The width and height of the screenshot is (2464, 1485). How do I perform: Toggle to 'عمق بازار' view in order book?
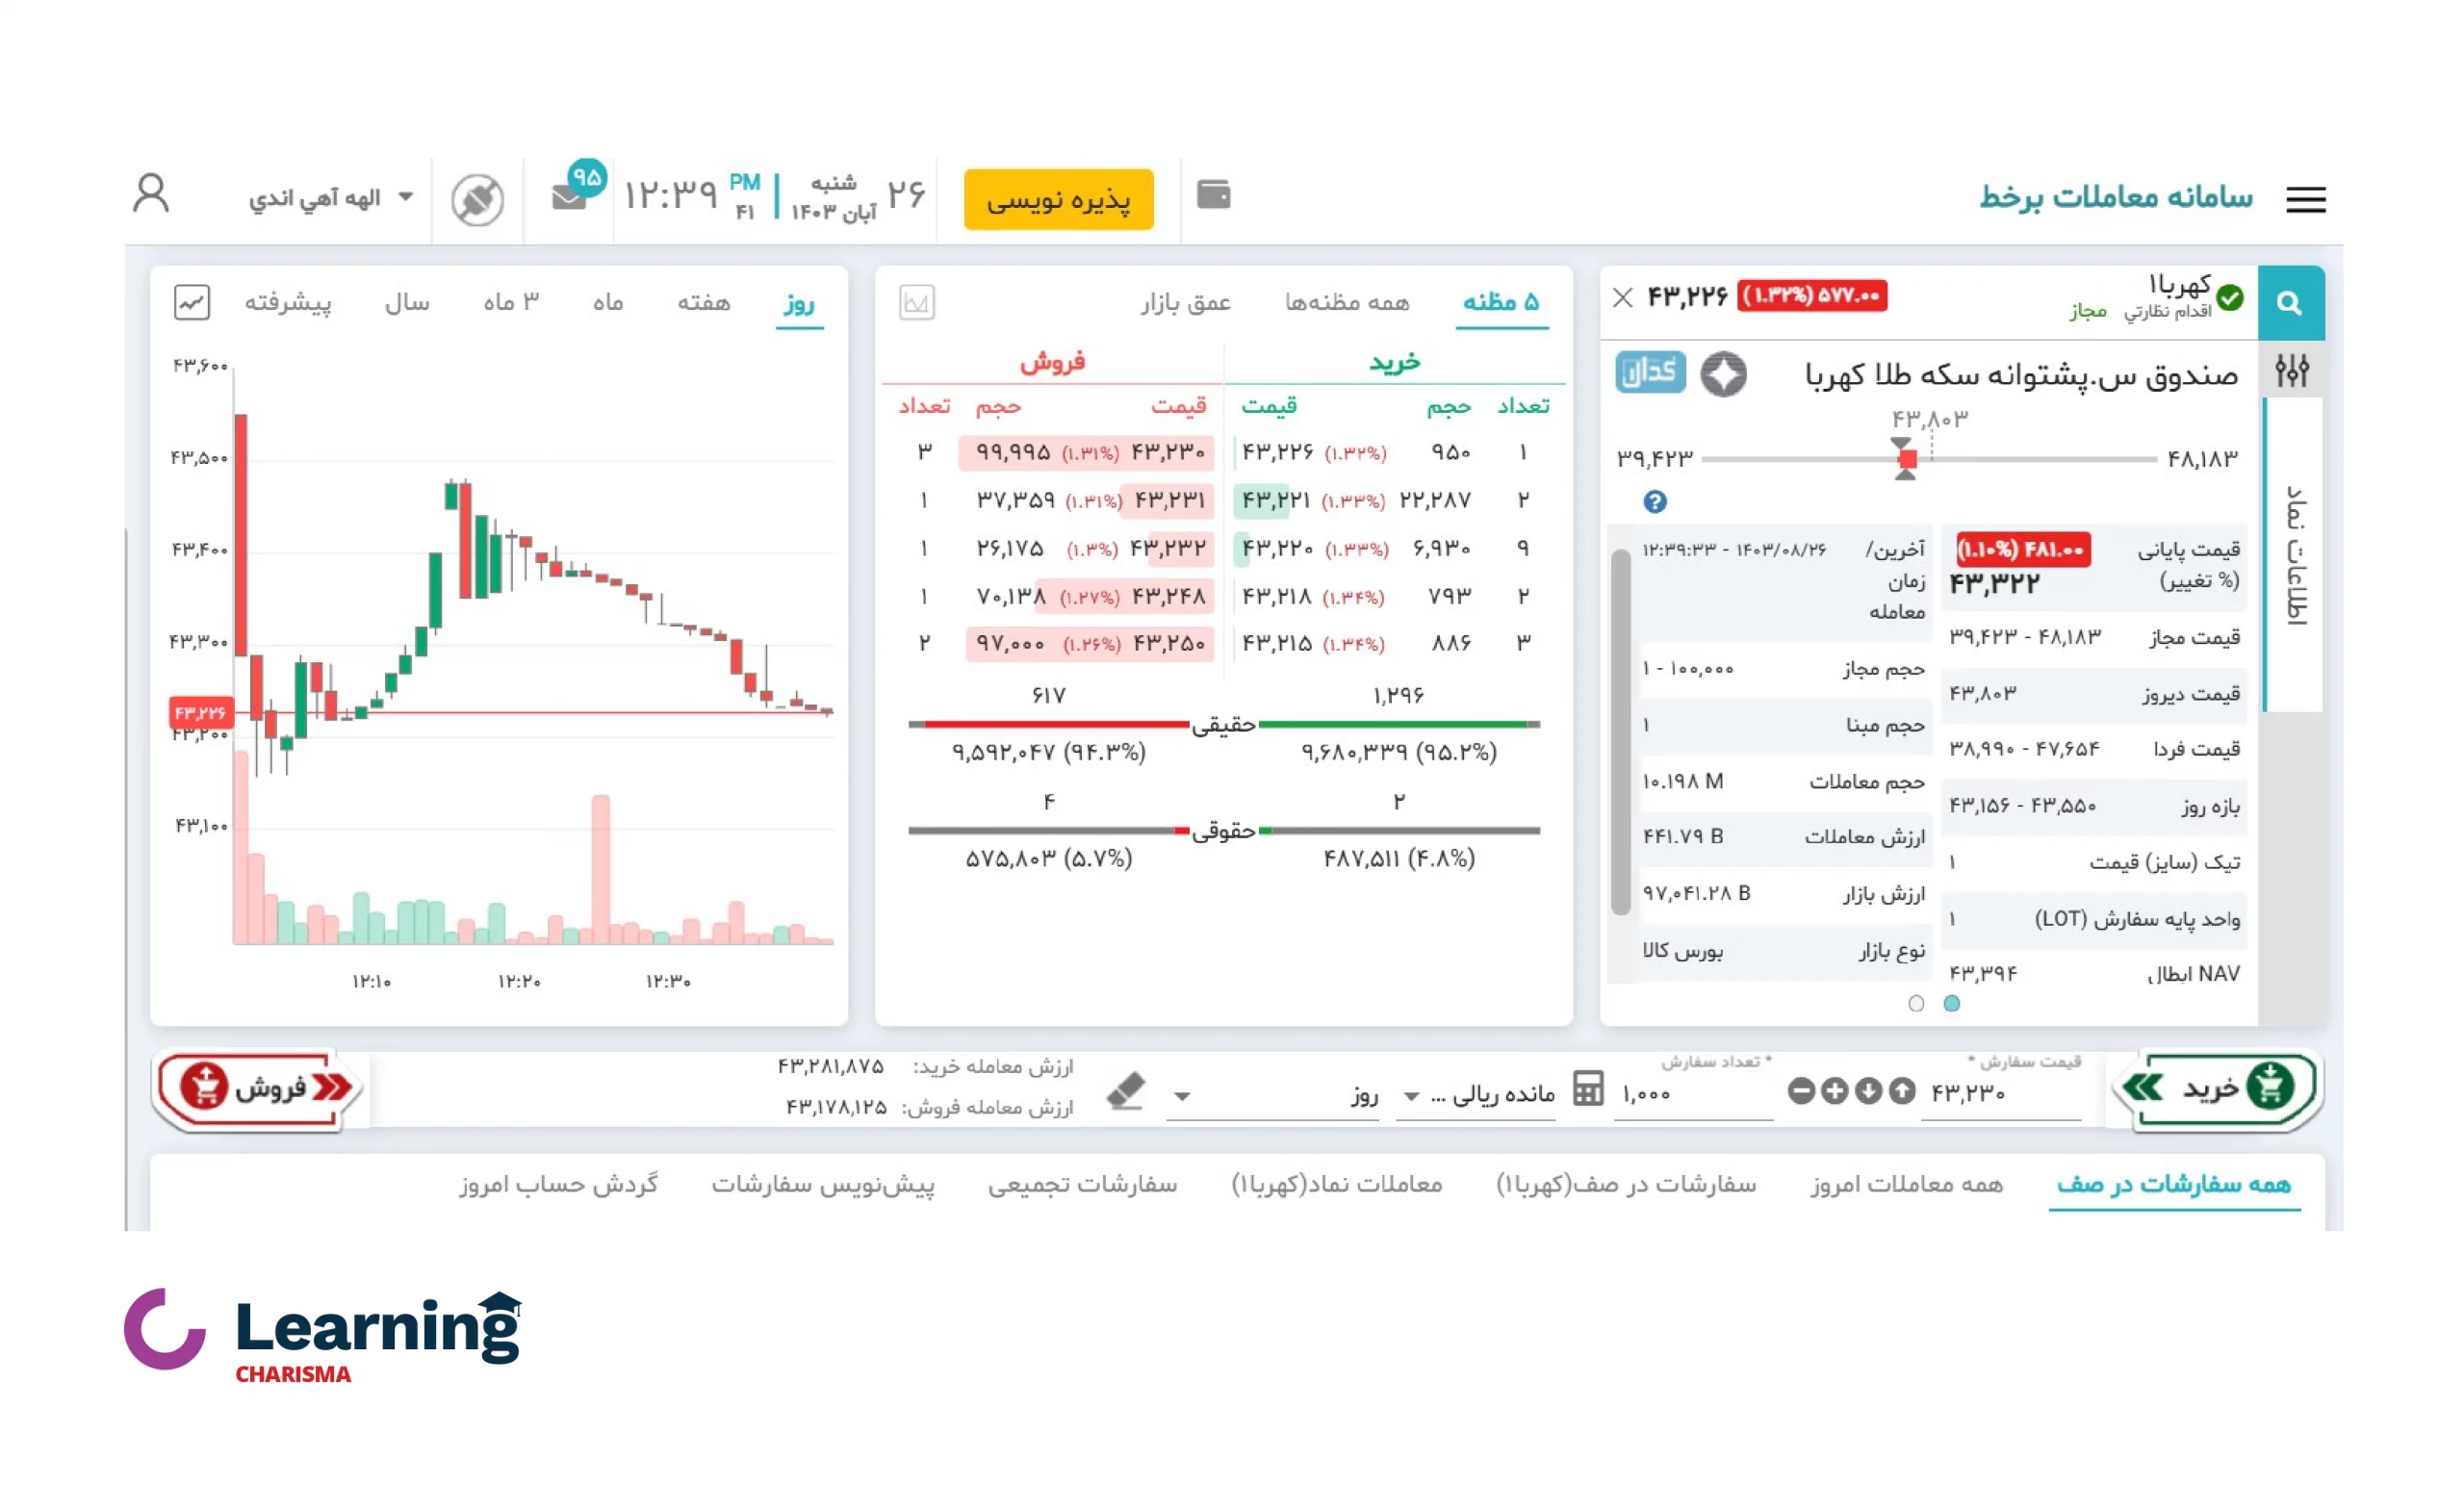(1183, 301)
